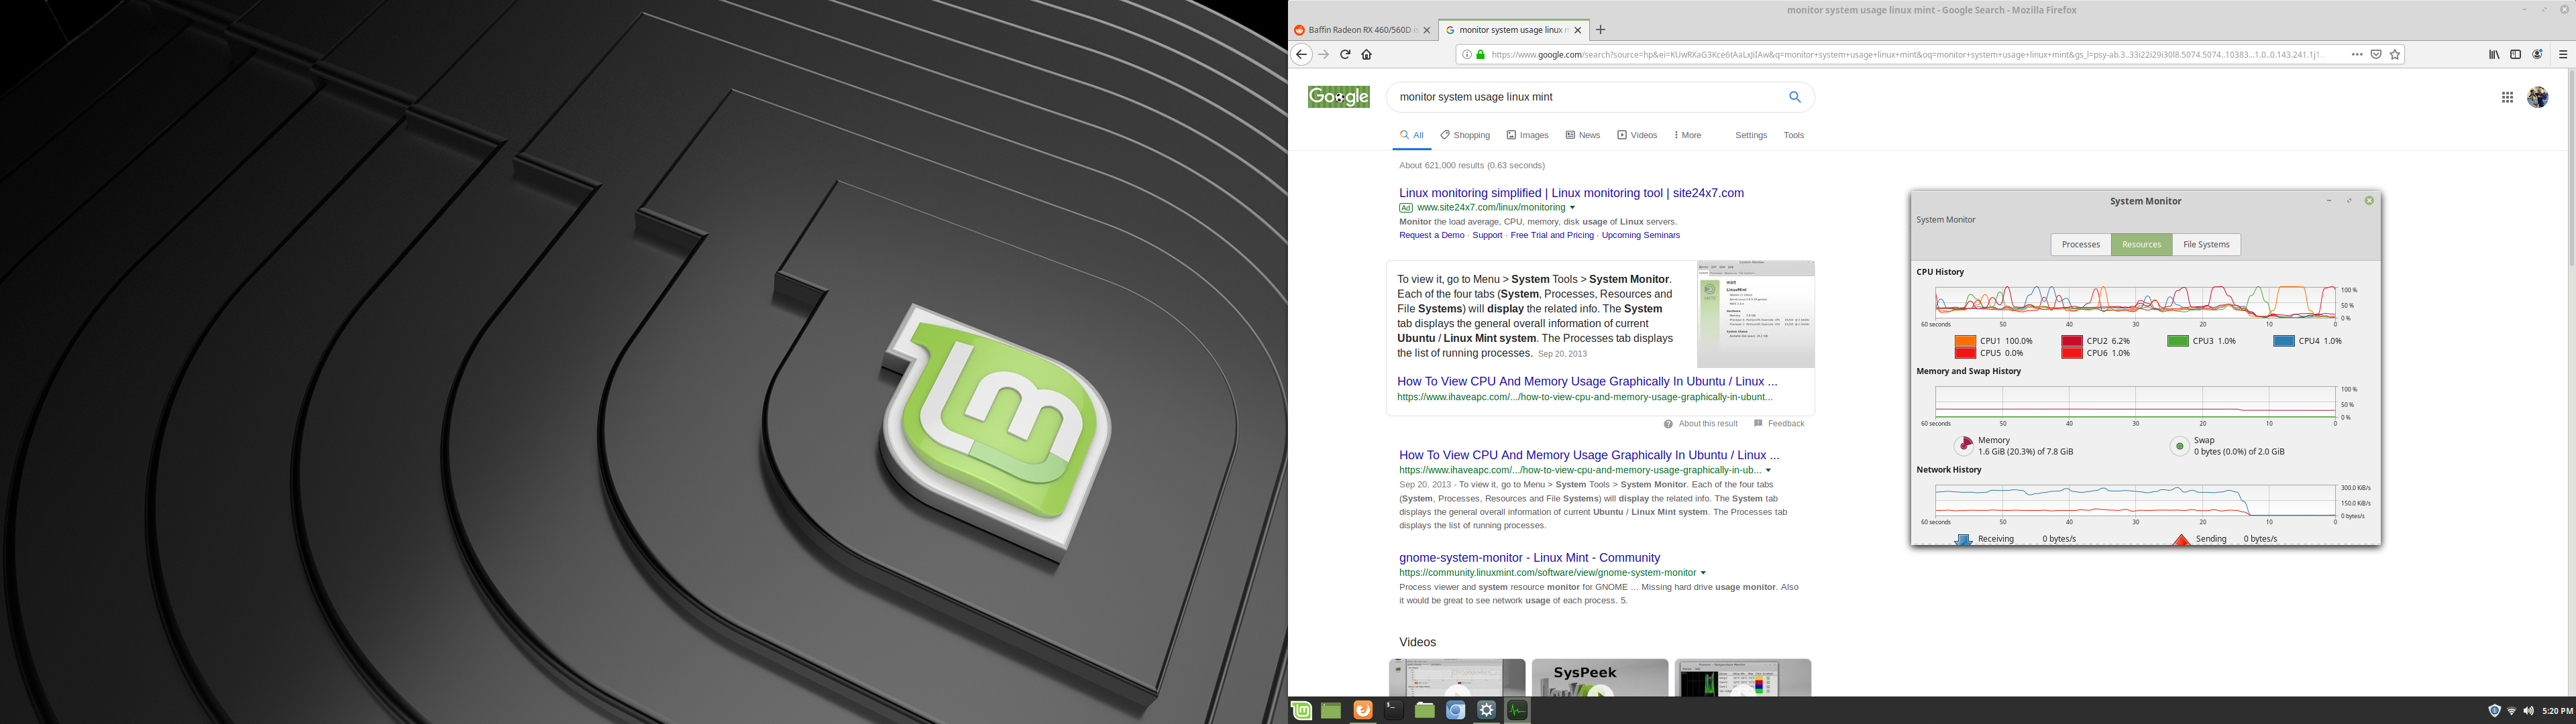Image resolution: width=2576 pixels, height=724 pixels.
Task: Select Resources tab in System Monitor
Action: pyautogui.click(x=2141, y=245)
